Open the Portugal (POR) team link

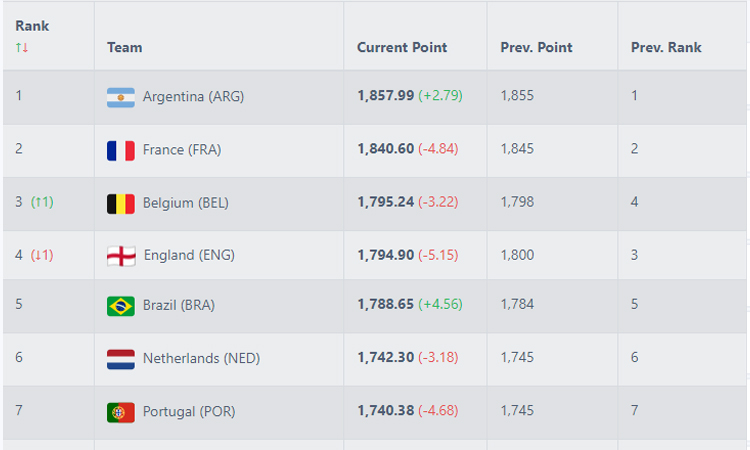pos(189,411)
